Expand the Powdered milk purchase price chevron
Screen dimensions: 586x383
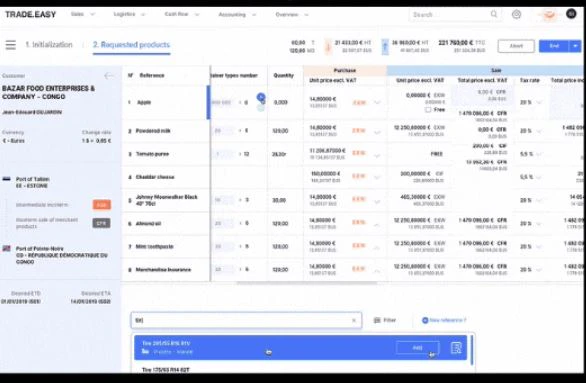click(377, 132)
